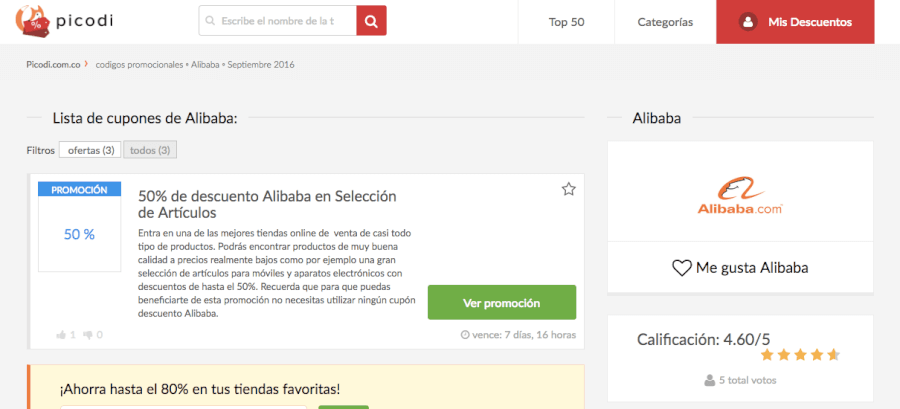Click the Lista de cupones de Alibaba heading
Image resolution: width=900 pixels, height=409 pixels.
coord(145,118)
